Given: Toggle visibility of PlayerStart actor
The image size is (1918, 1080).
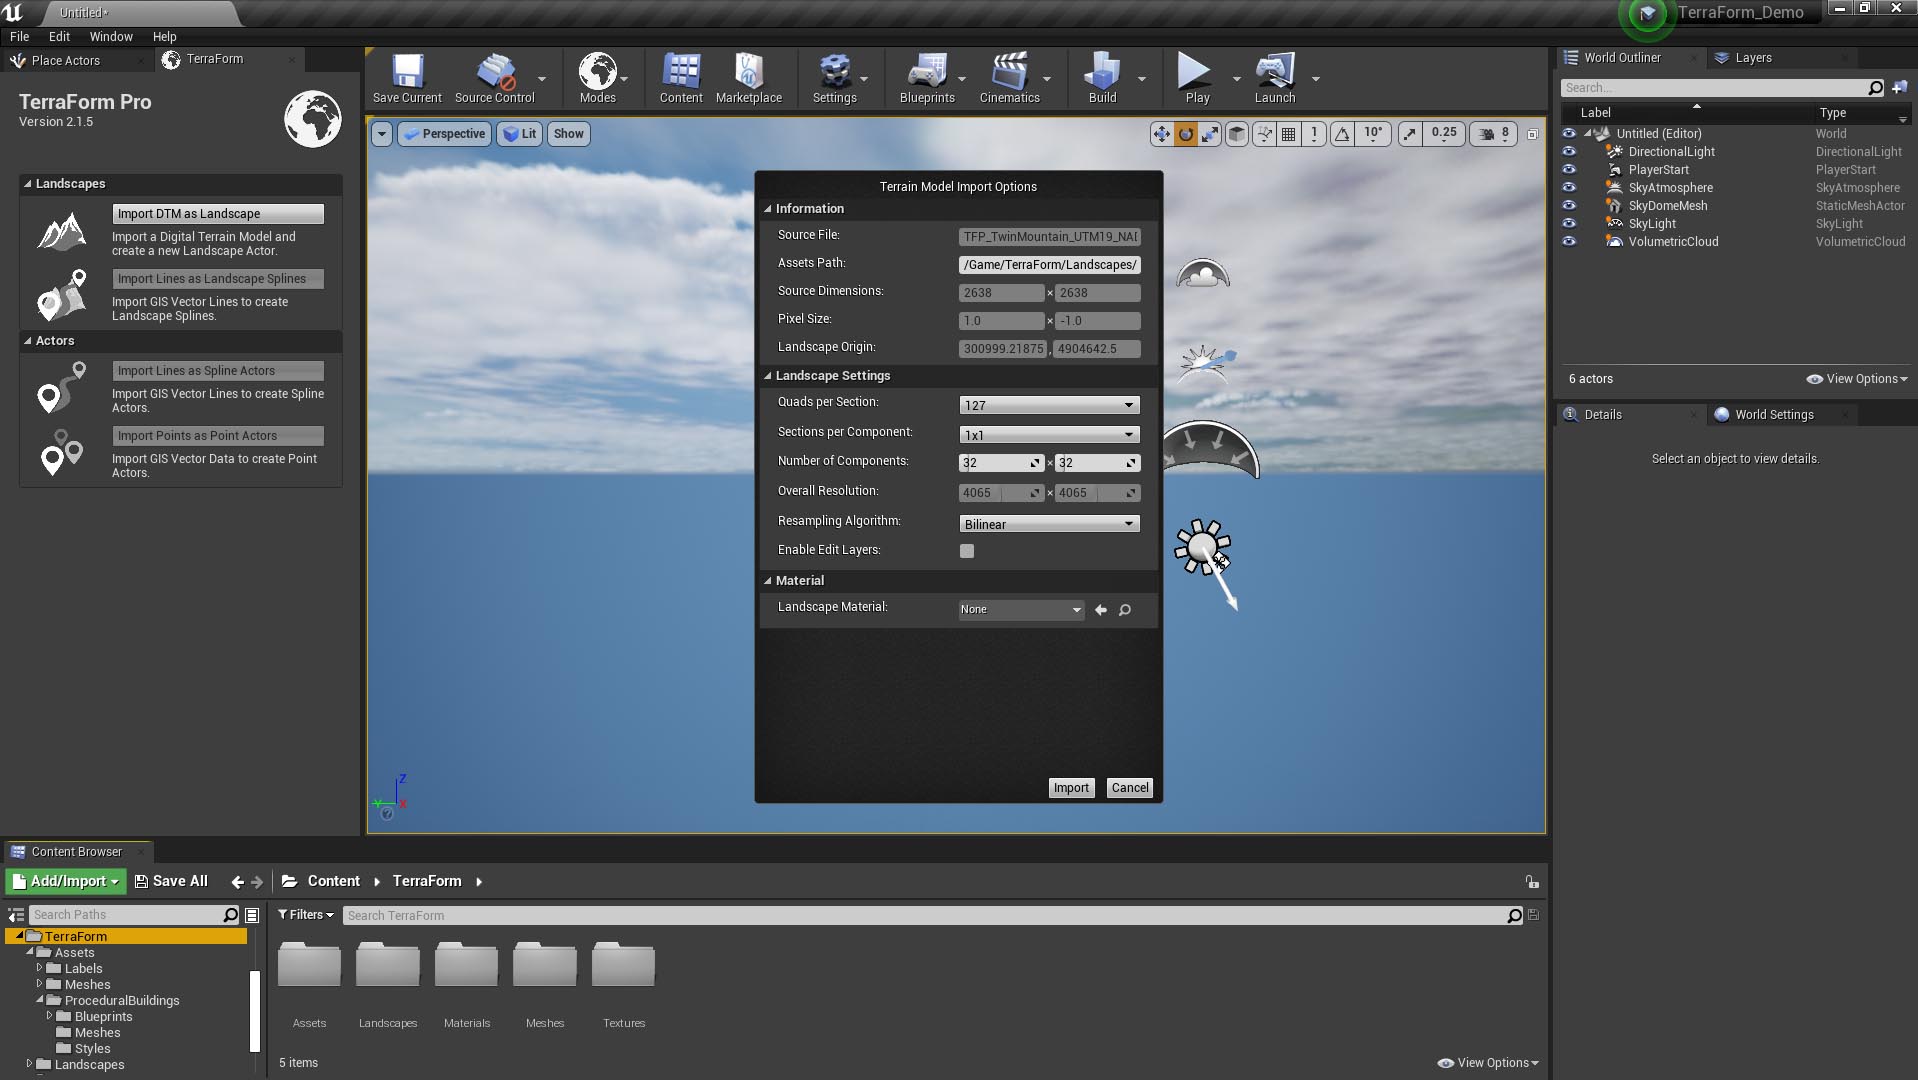Looking at the screenshot, I should (x=1569, y=170).
